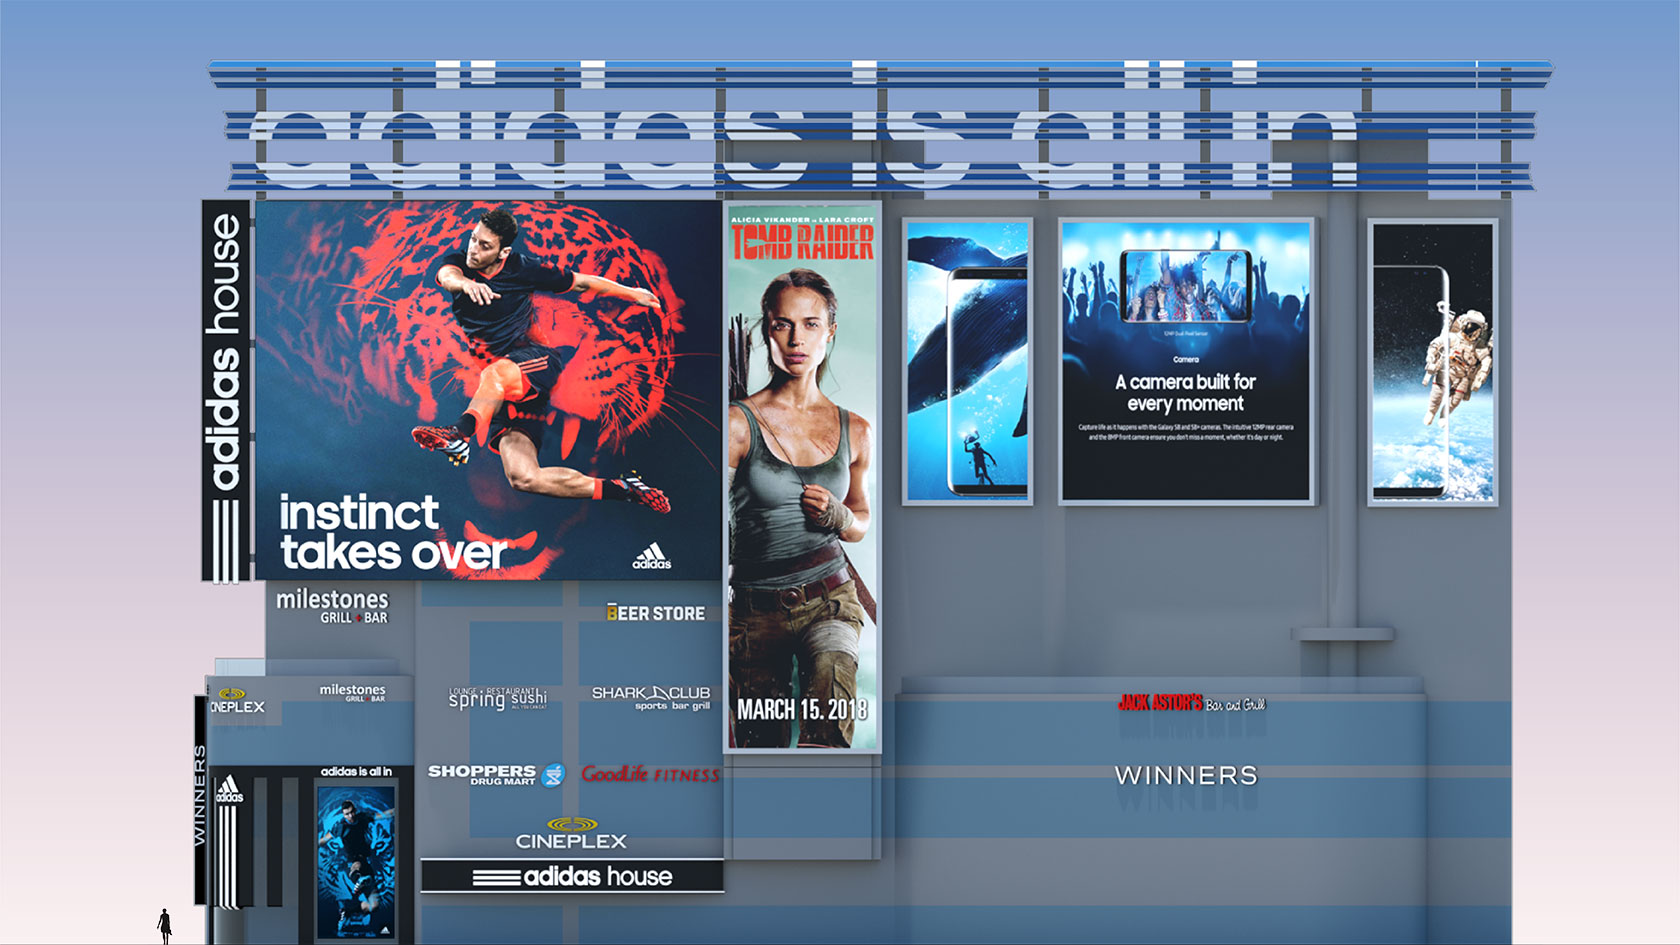1680x945 pixels.
Task: Select the blue tiger poster at entrance
Action: click(x=356, y=861)
